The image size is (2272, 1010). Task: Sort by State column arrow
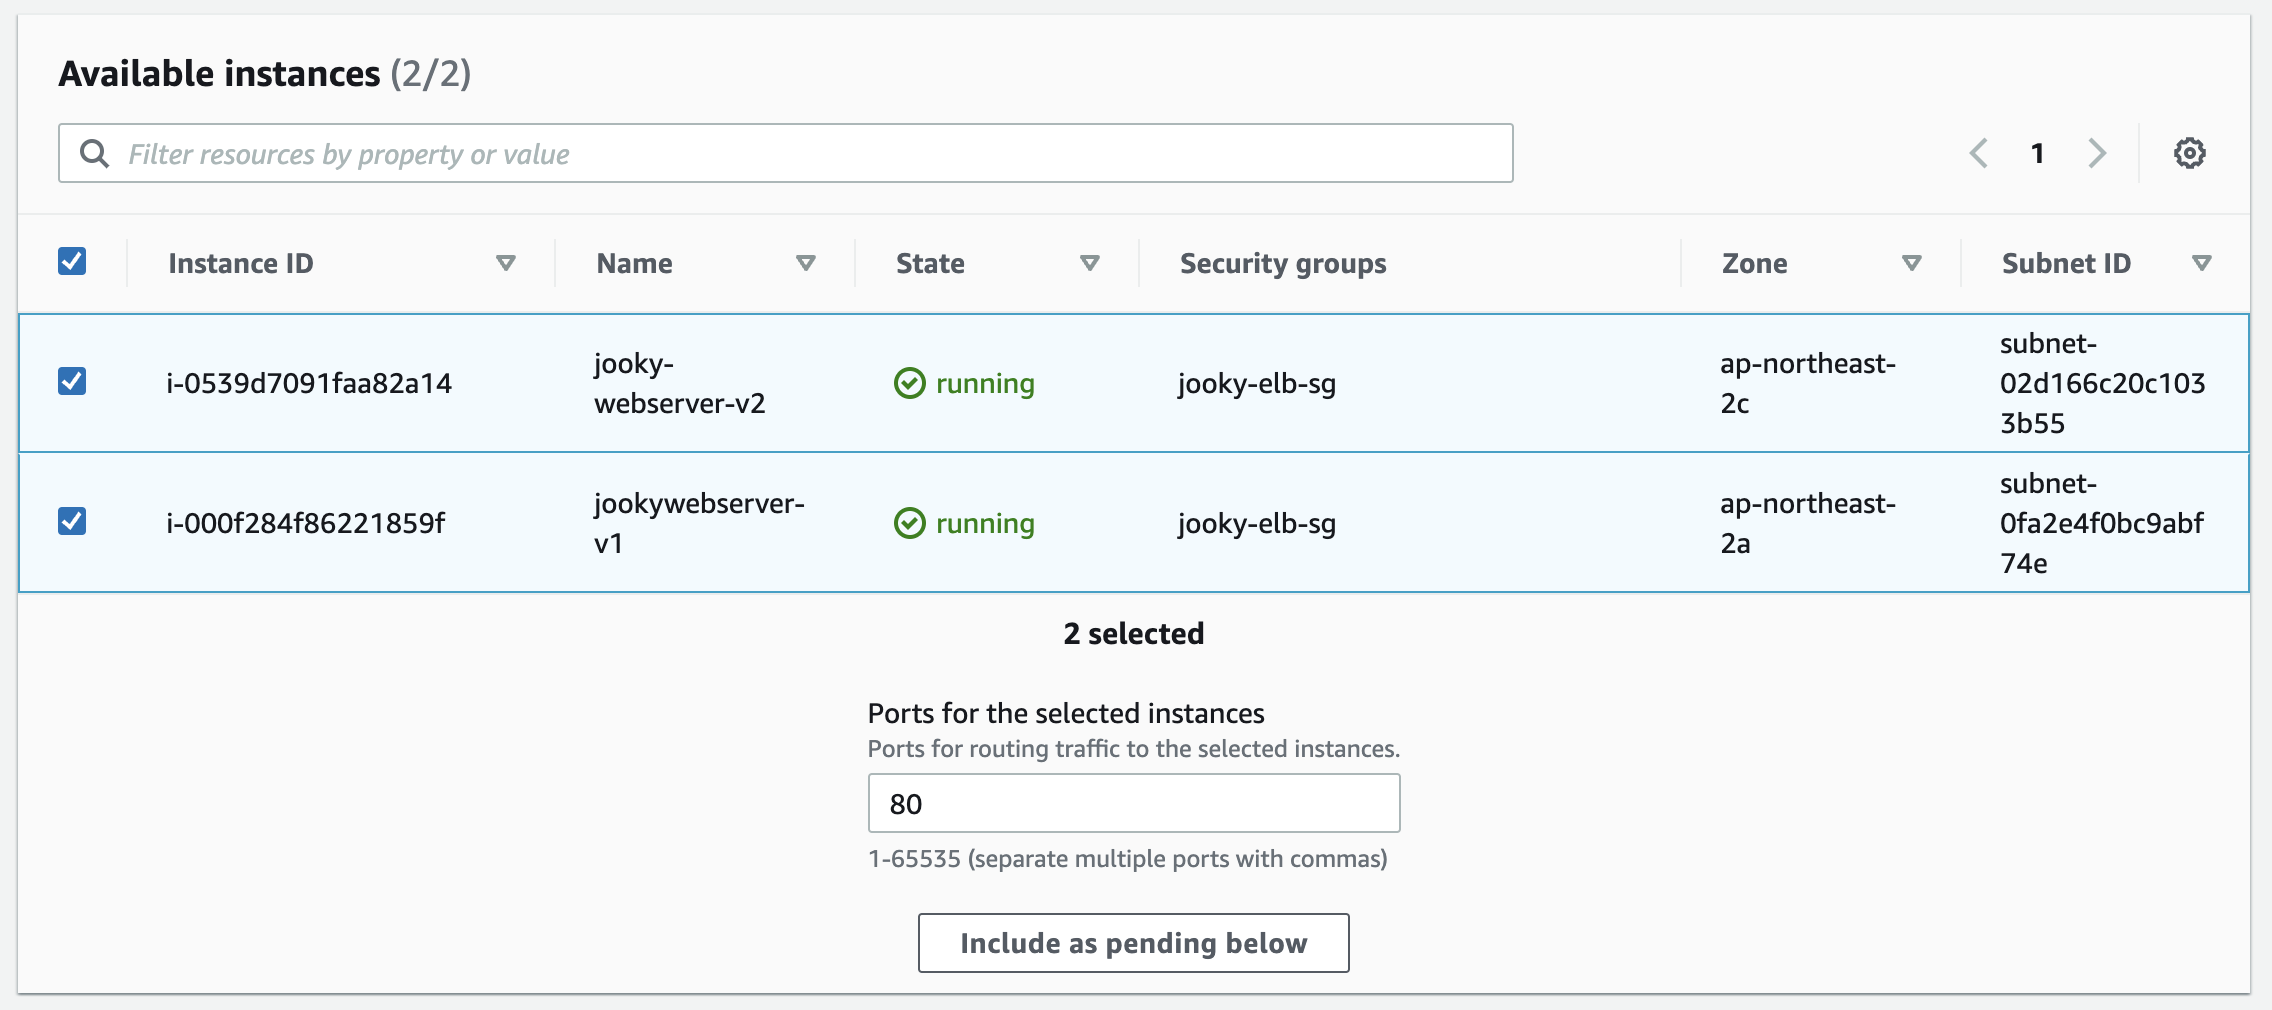pos(1090,263)
